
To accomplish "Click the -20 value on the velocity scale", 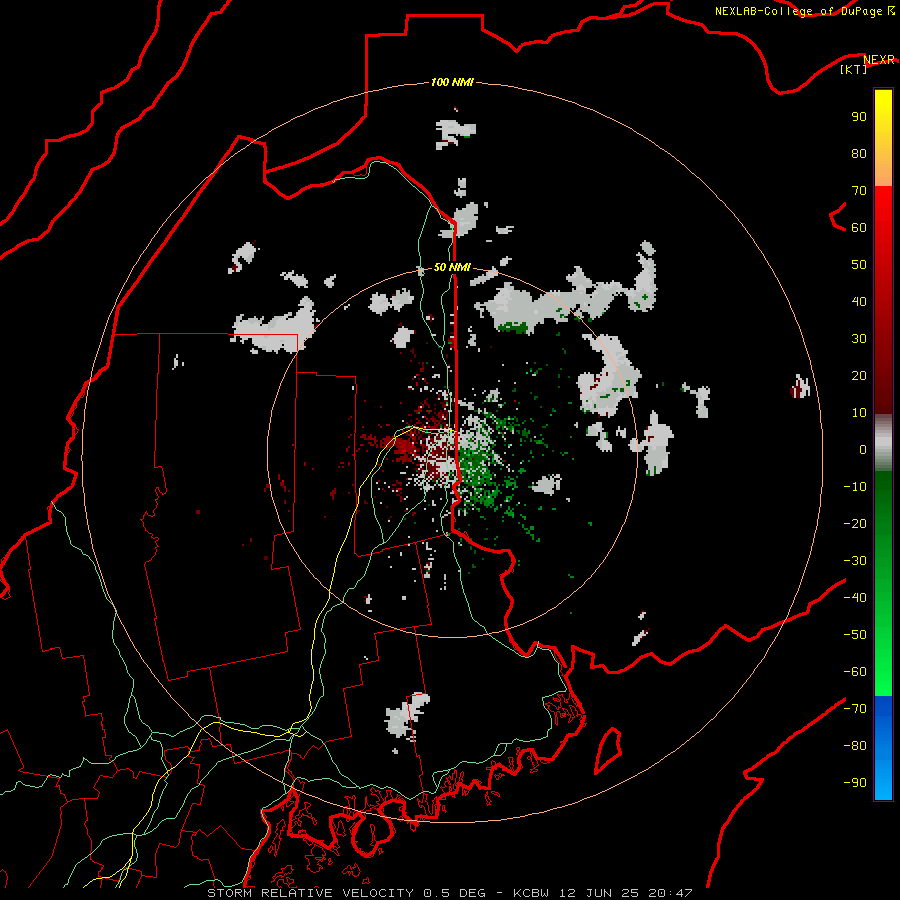I will [855, 523].
